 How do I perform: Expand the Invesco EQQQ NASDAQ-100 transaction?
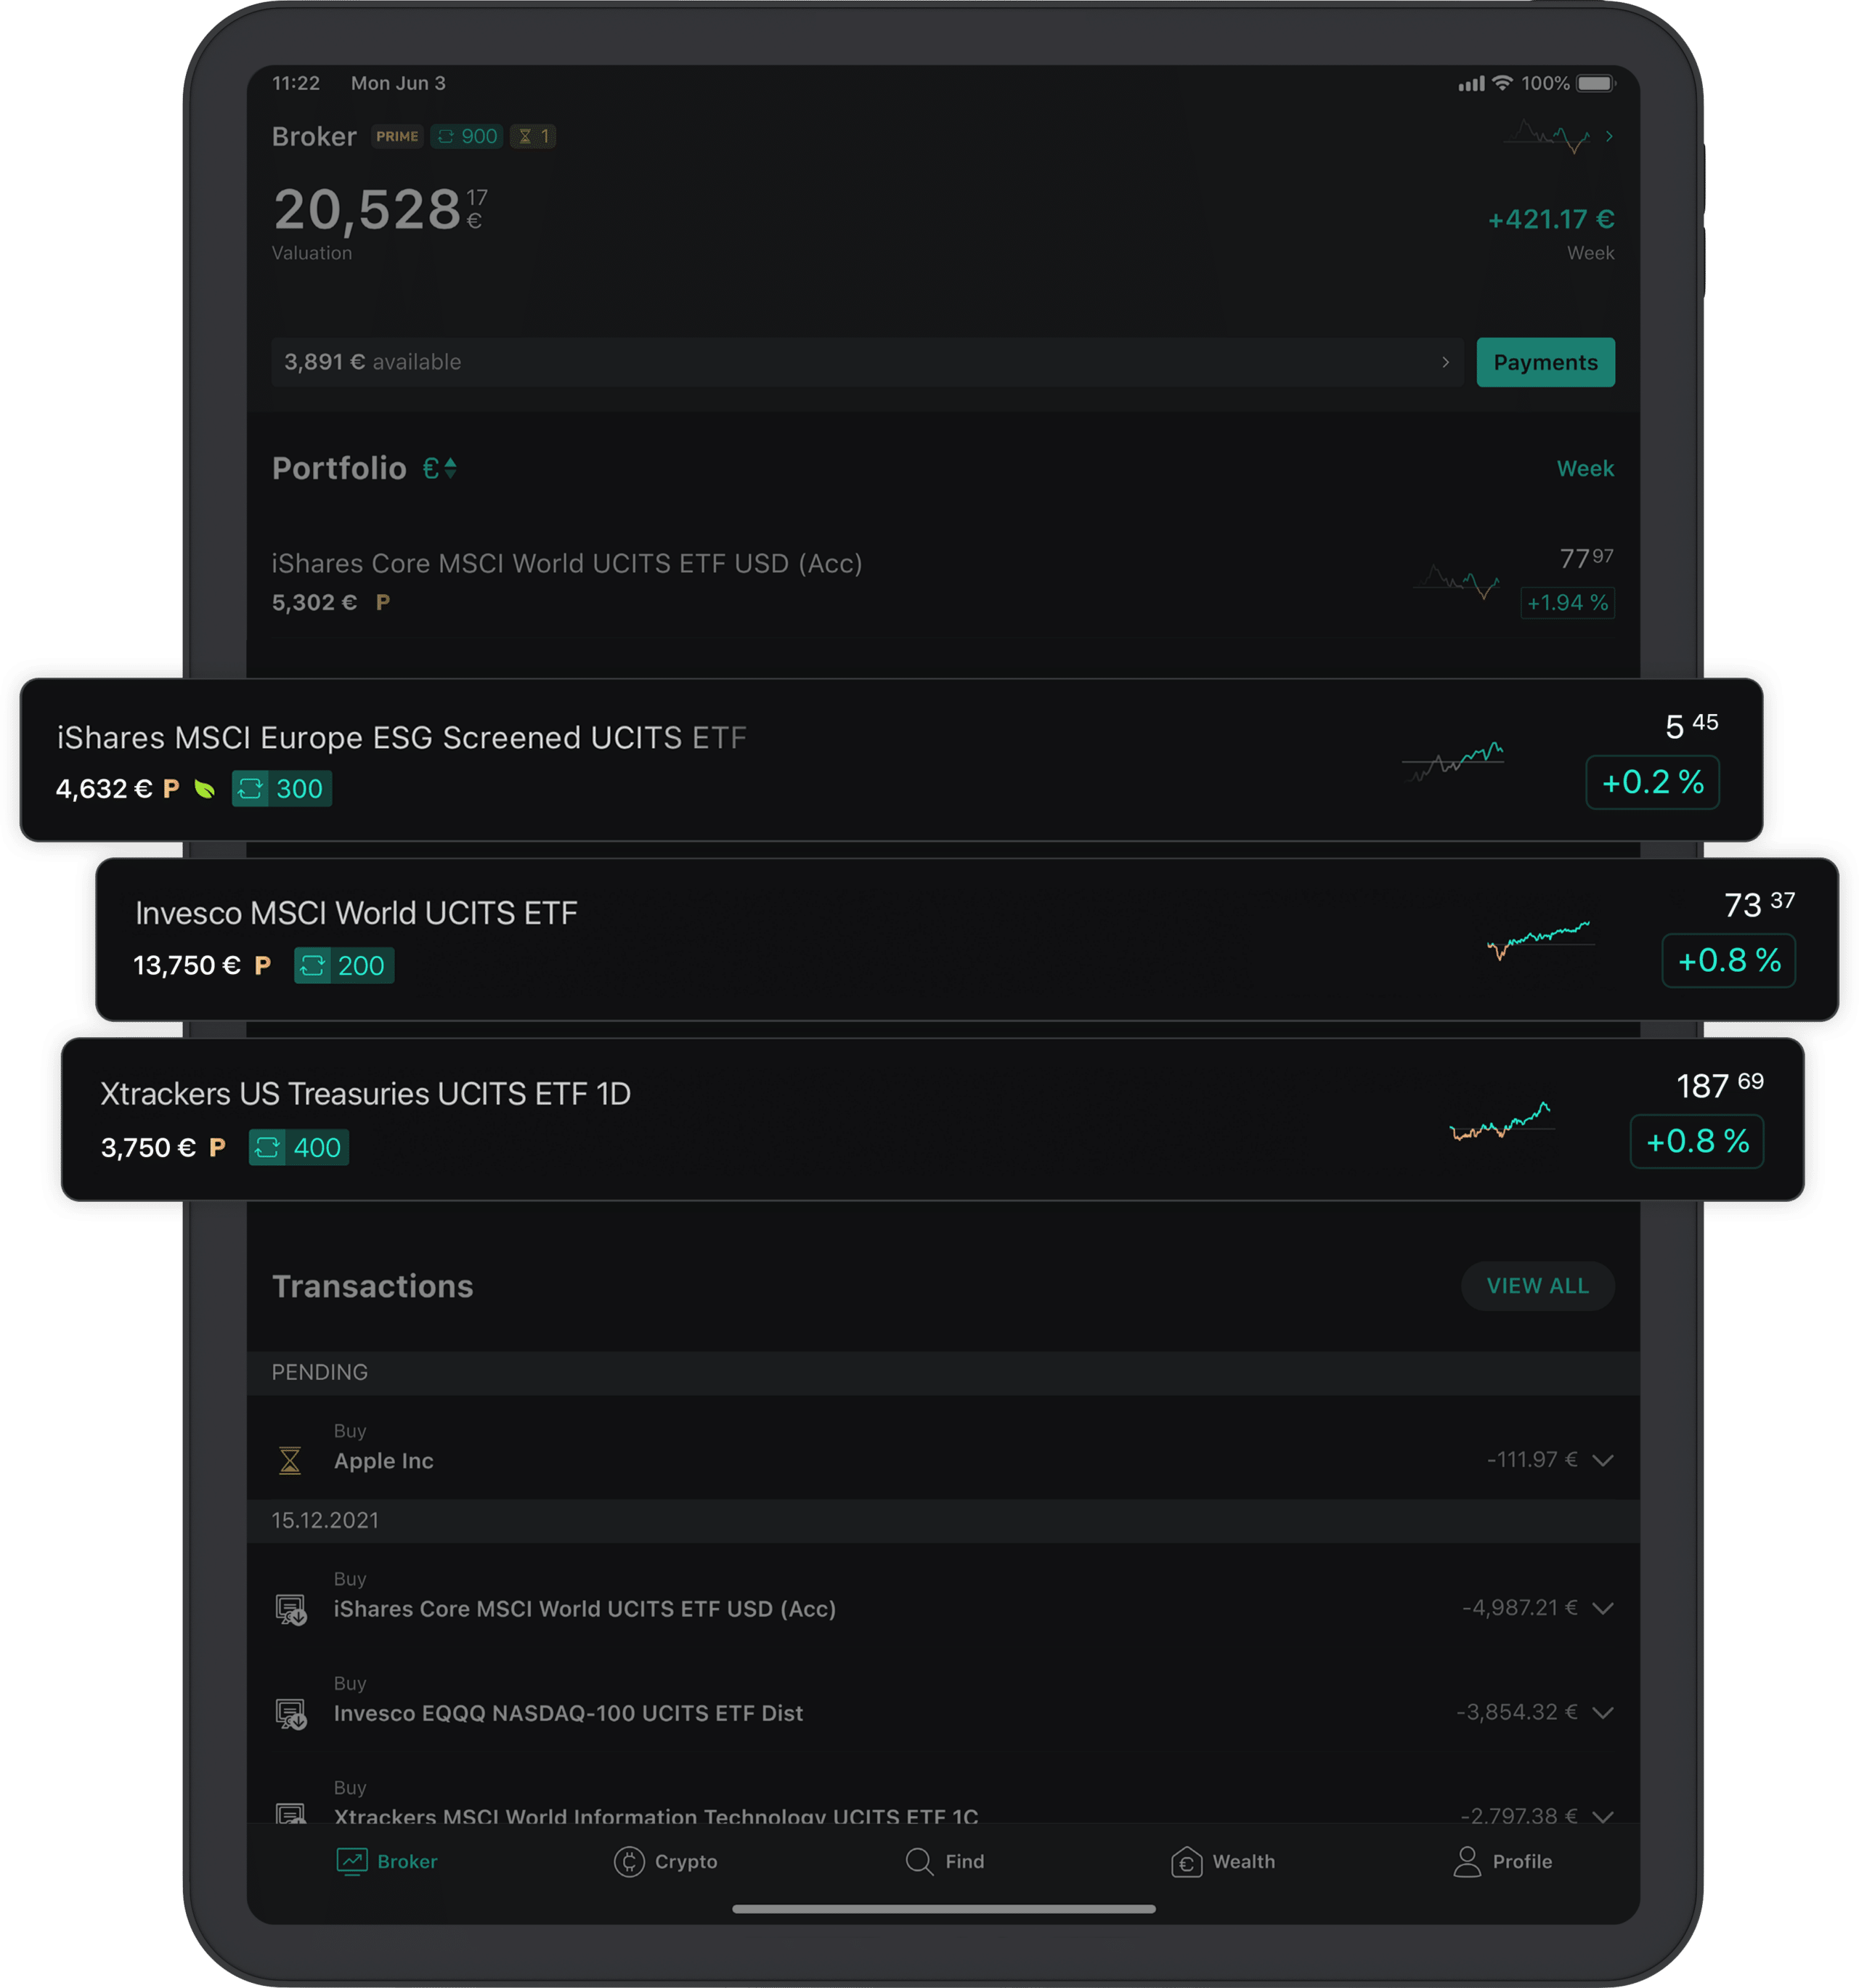1603,1712
